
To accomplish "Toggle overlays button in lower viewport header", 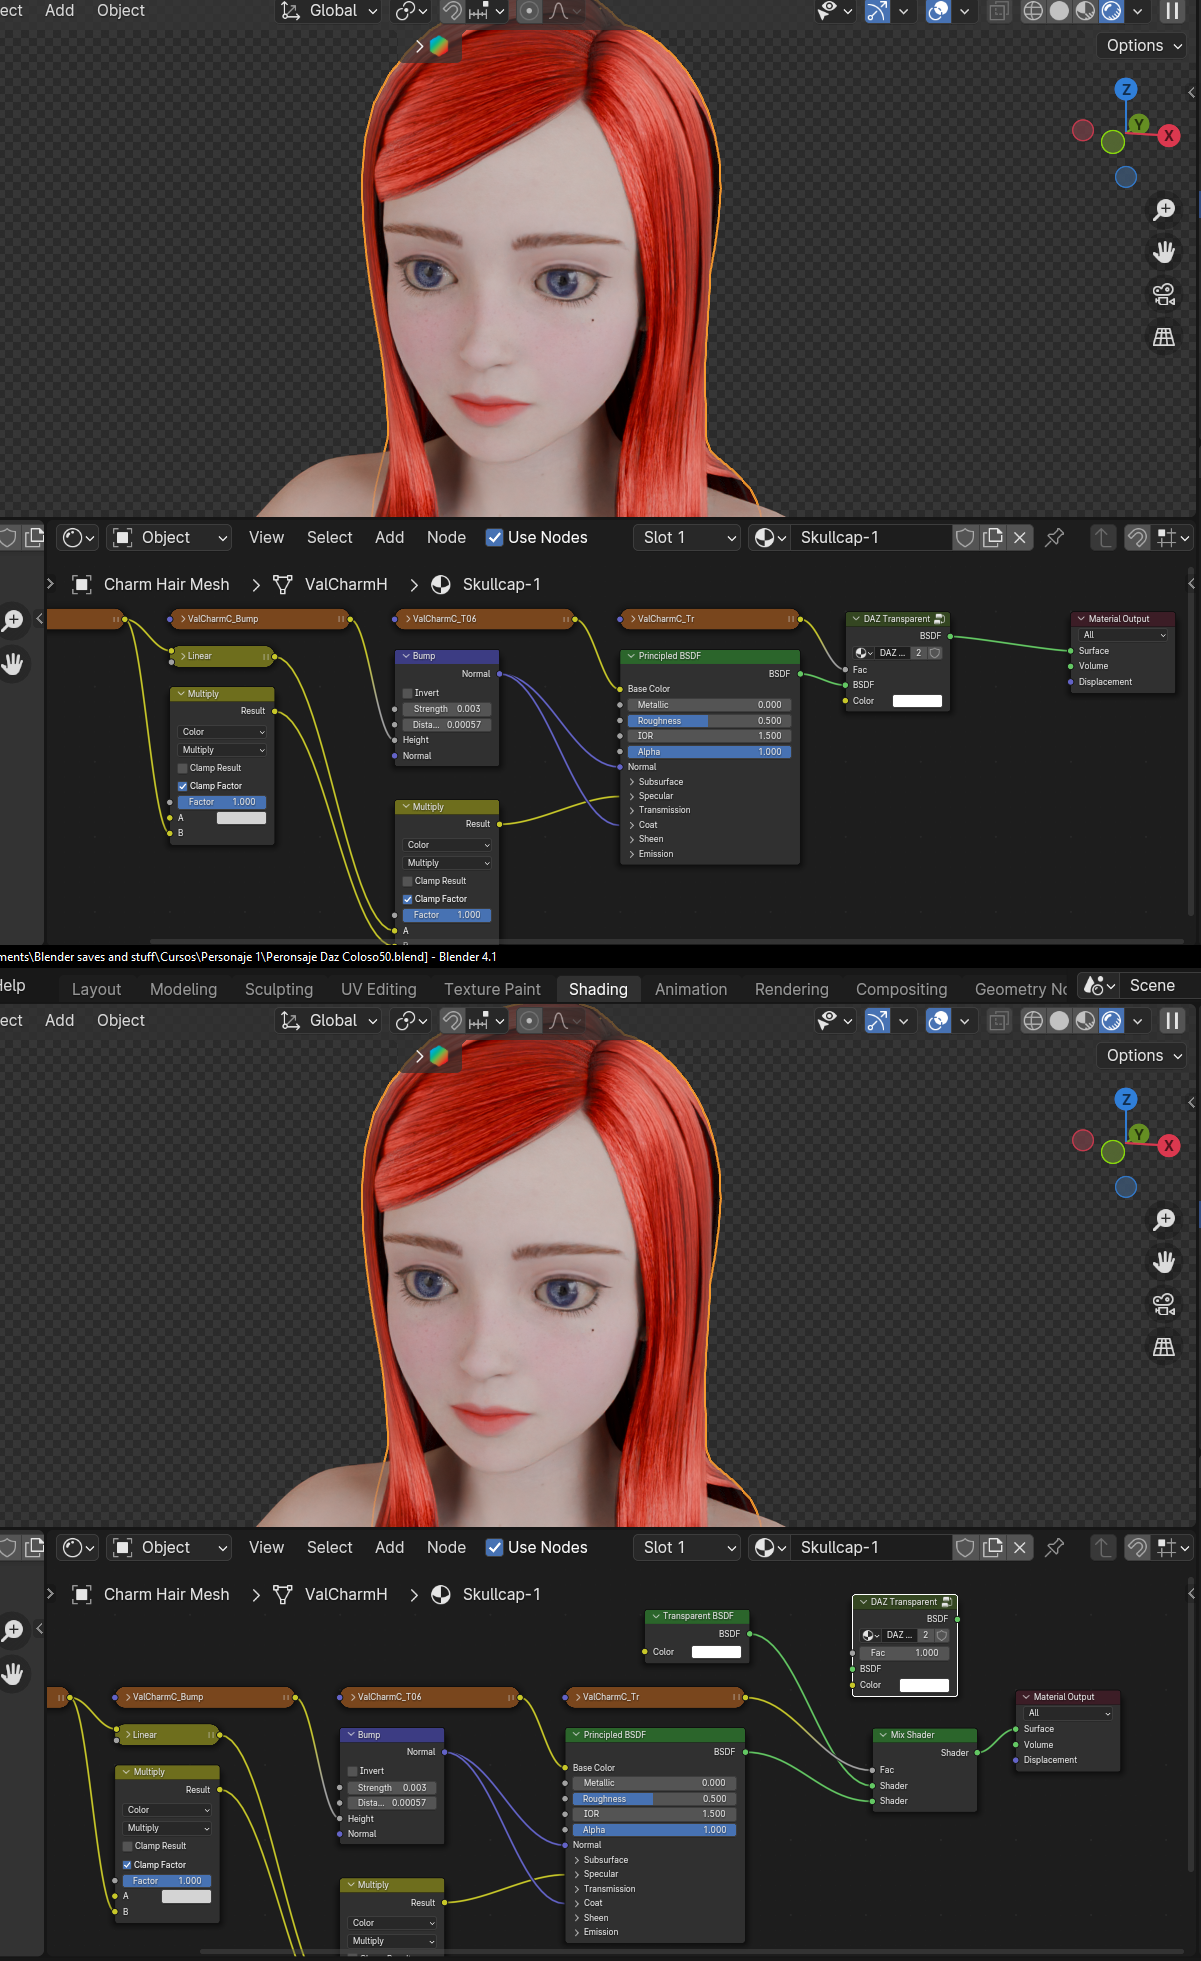I will pyautogui.click(x=938, y=1020).
